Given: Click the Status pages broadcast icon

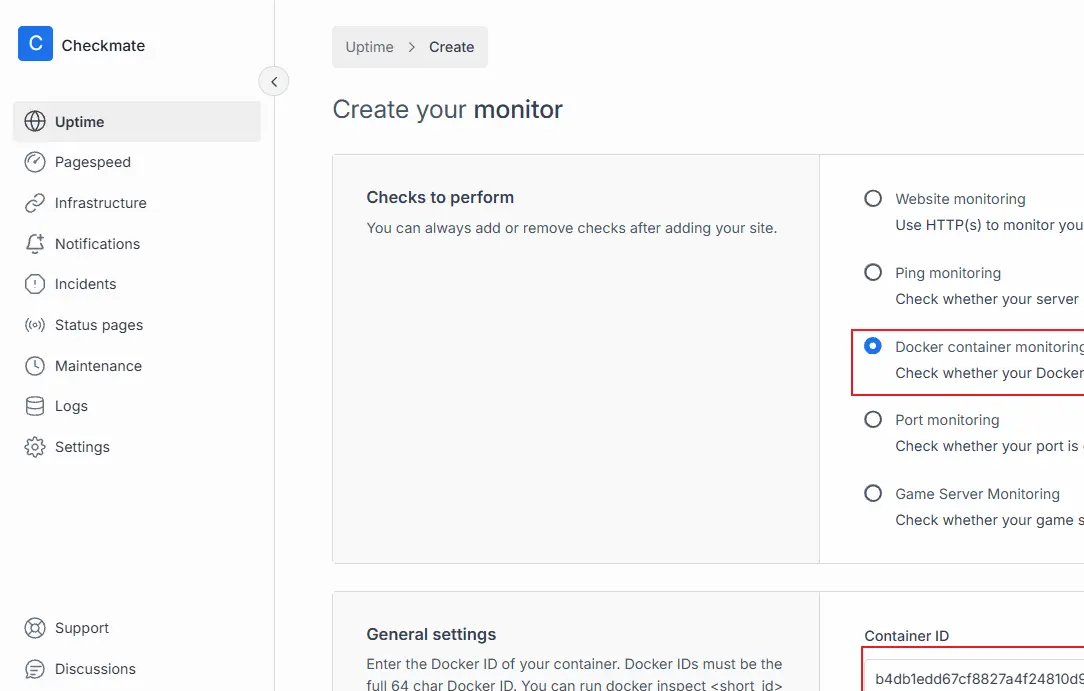Looking at the screenshot, I should [x=35, y=325].
